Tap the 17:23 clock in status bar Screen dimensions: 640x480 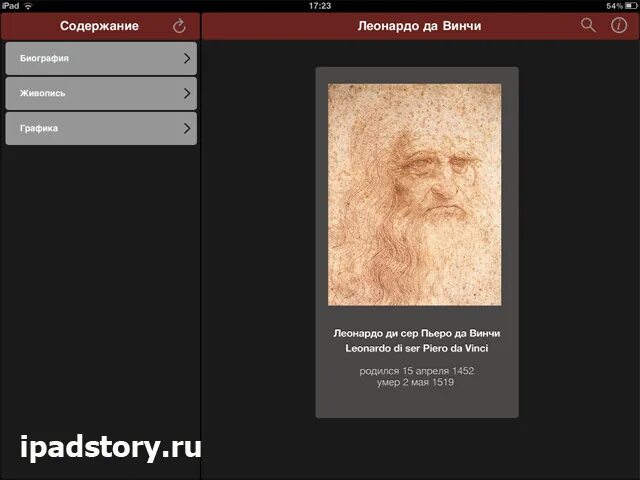320,6
